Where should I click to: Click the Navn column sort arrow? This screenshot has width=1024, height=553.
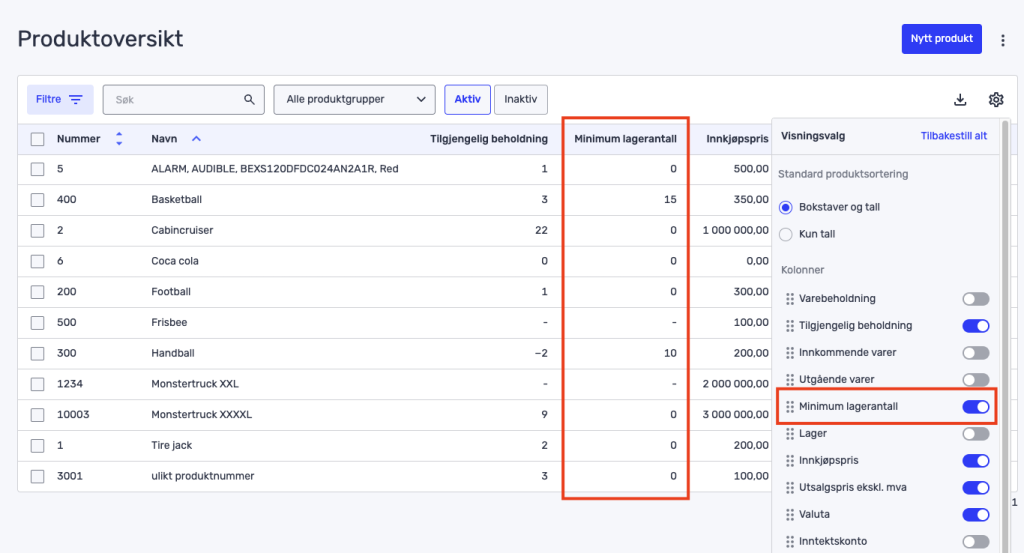(x=196, y=139)
